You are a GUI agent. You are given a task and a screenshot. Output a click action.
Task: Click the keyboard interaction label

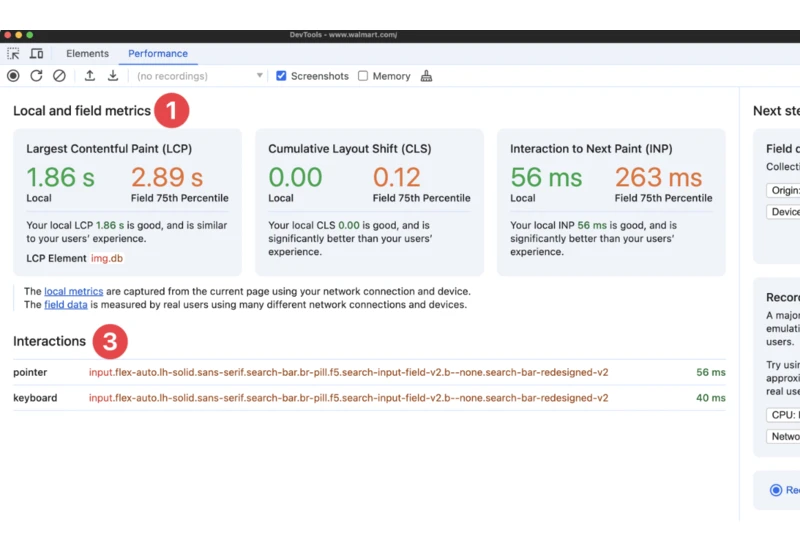35,398
